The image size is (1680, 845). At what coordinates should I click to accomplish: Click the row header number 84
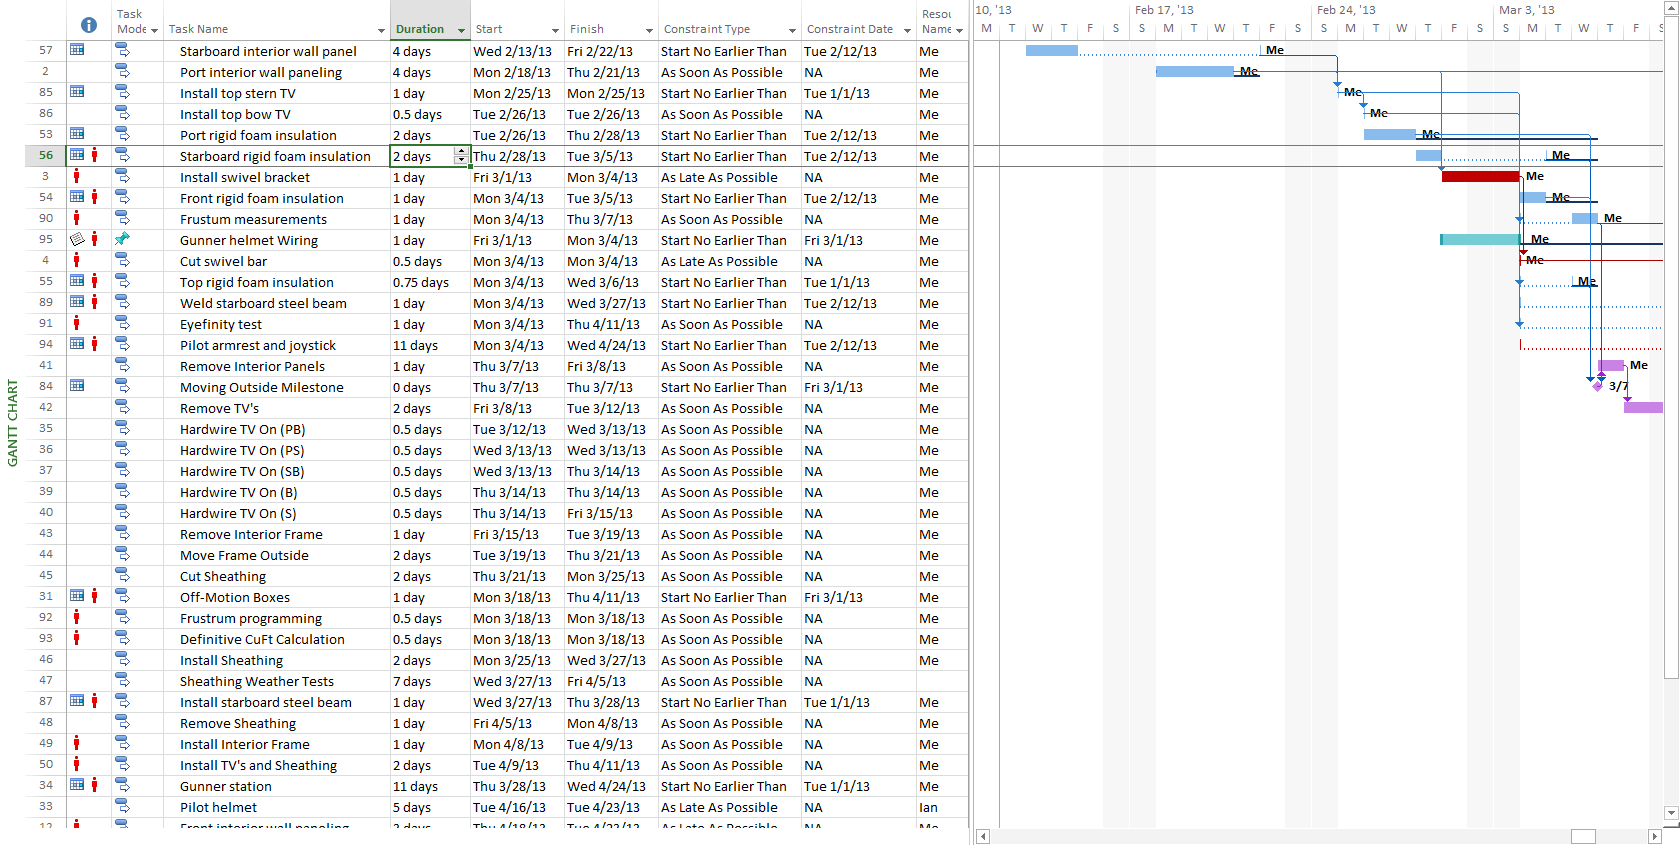click(46, 386)
